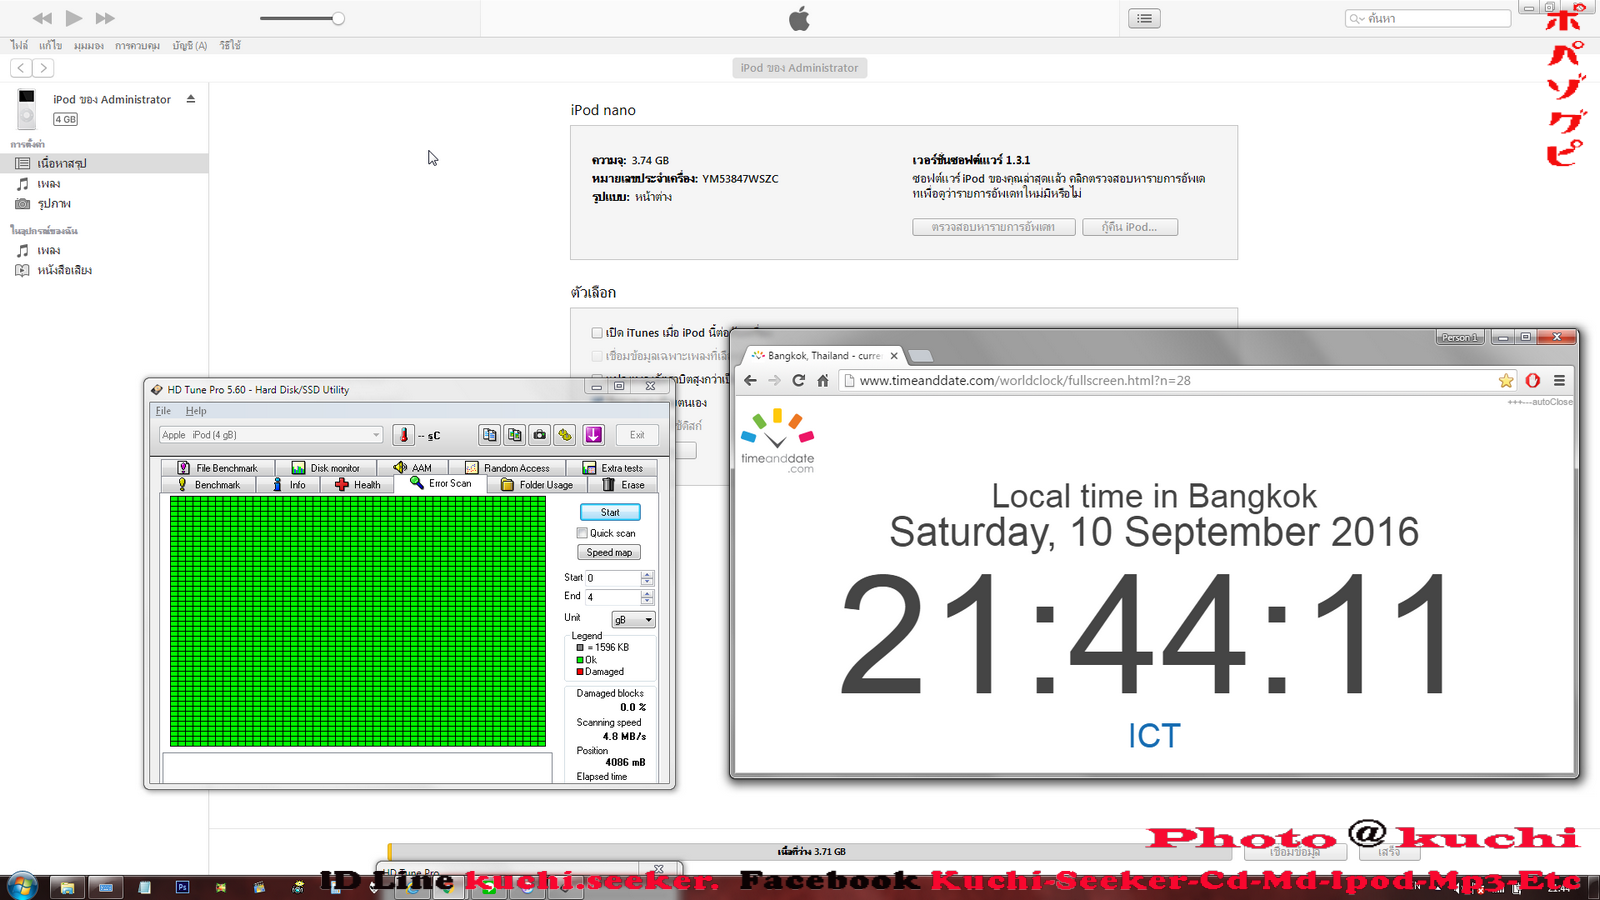This screenshot has width=1600, height=900.
Task: Switch to the AAM tab
Action: click(x=413, y=468)
